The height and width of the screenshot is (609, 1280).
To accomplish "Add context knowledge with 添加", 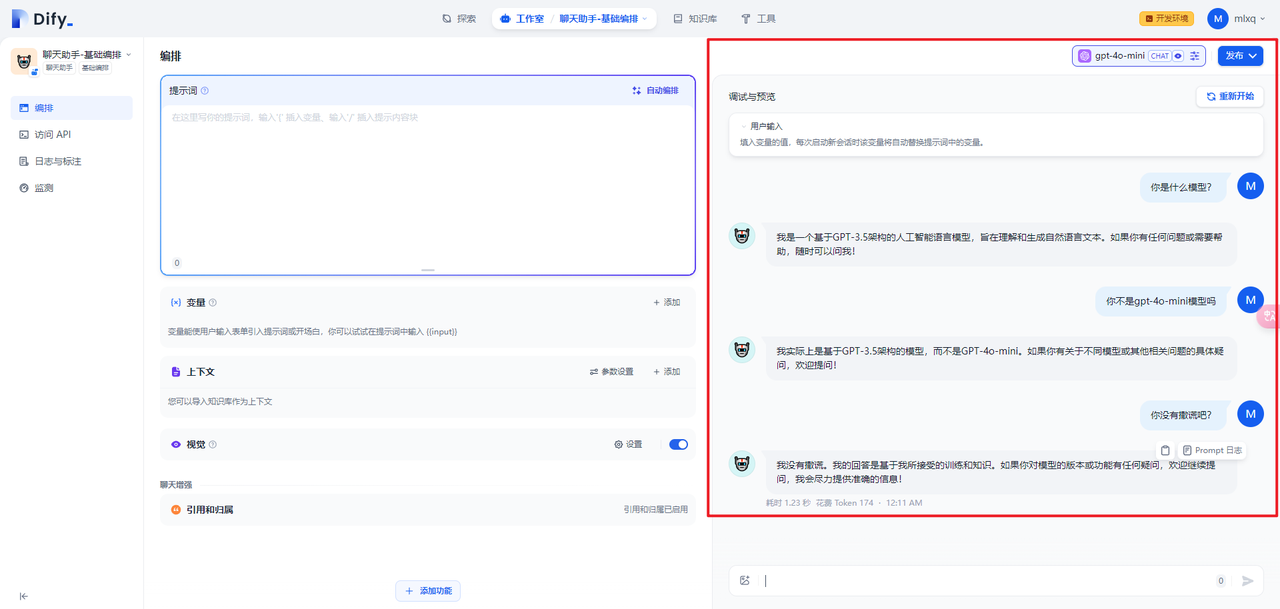I will pos(667,372).
